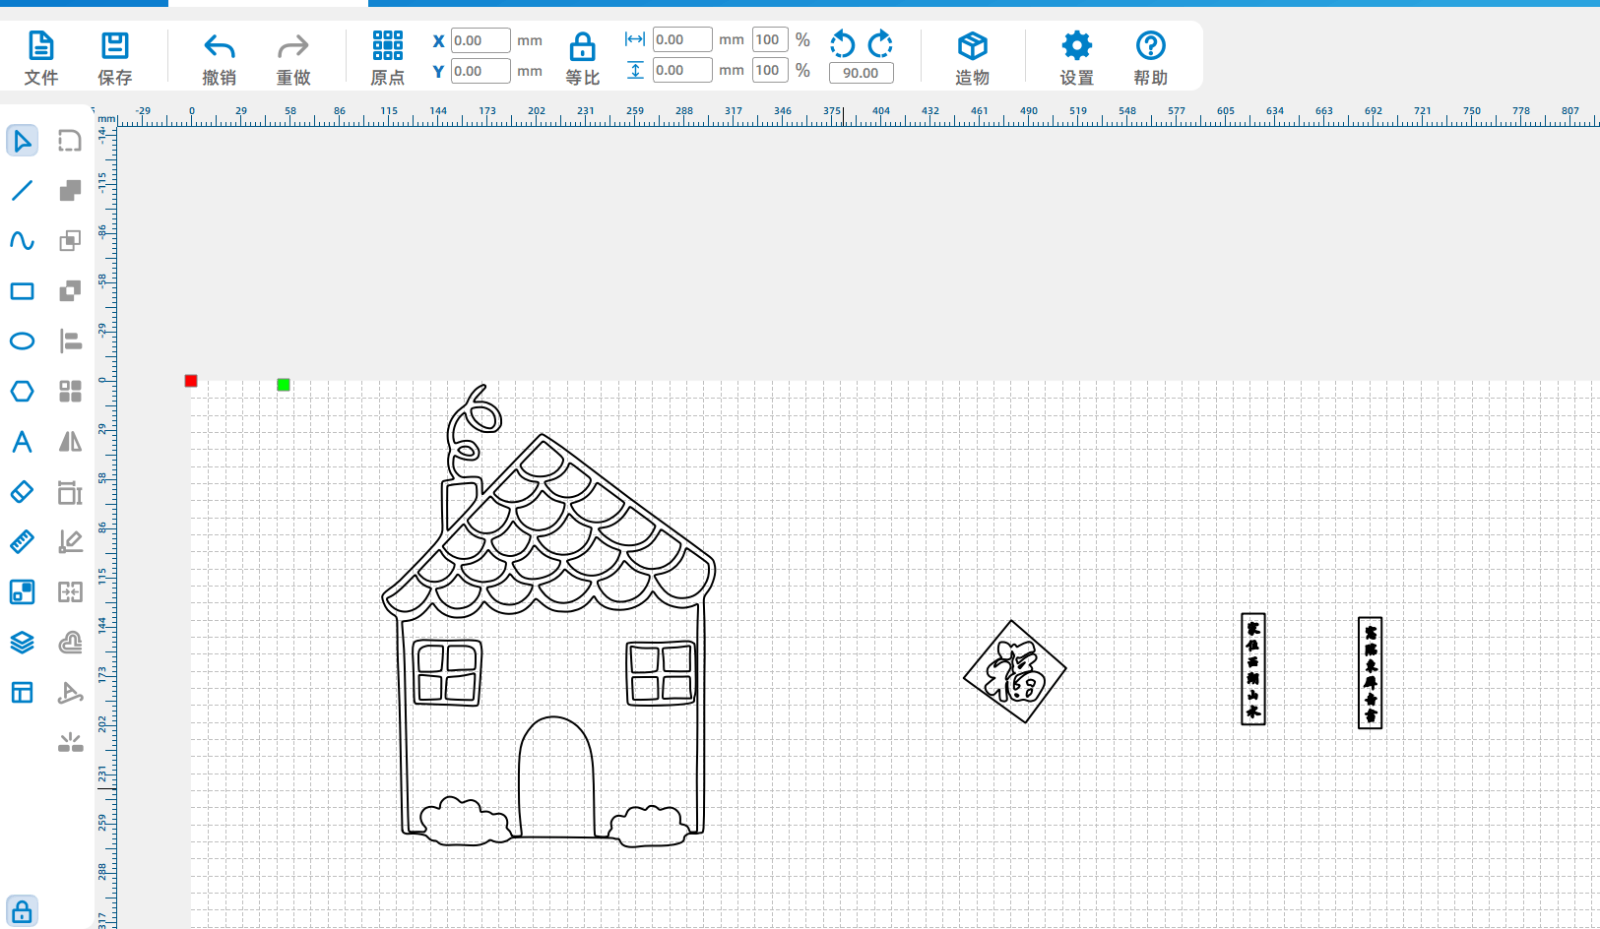Toggle the lock at bottom-left corner

(x=22, y=911)
